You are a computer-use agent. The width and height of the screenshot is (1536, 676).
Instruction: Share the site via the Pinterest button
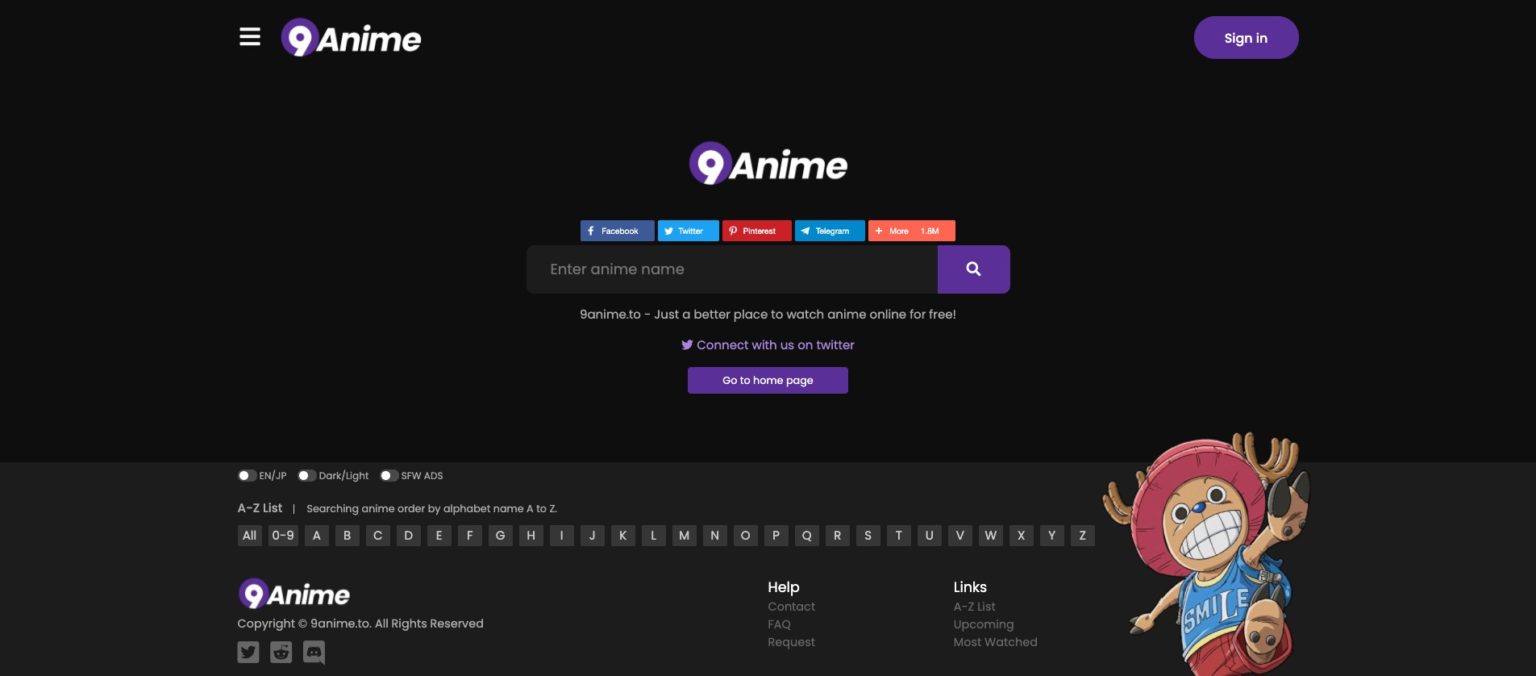point(756,230)
